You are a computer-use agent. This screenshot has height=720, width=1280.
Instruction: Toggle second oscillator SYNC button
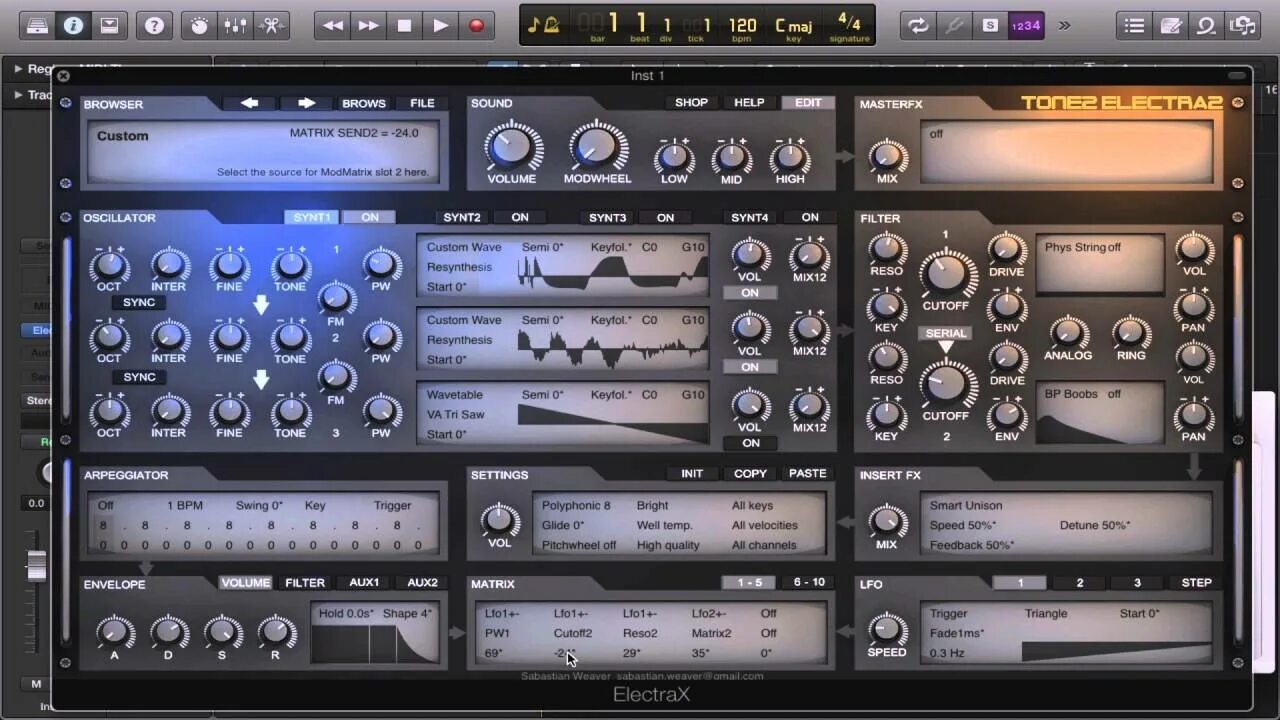pyautogui.click(x=139, y=377)
